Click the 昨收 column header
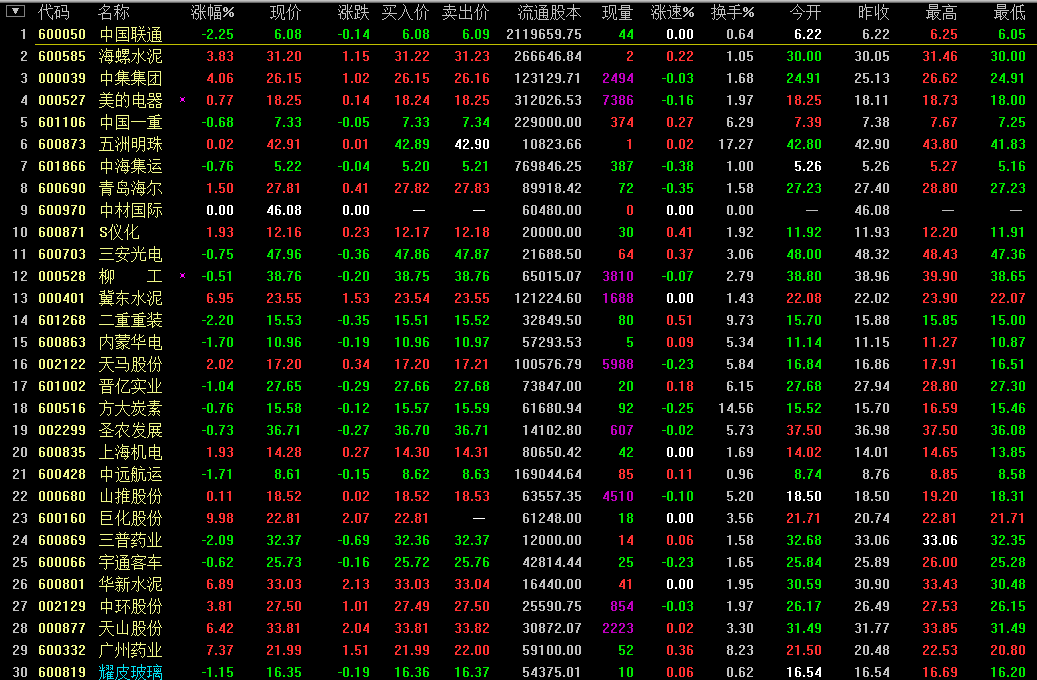Viewport: 1037px width, 680px height. (873, 12)
